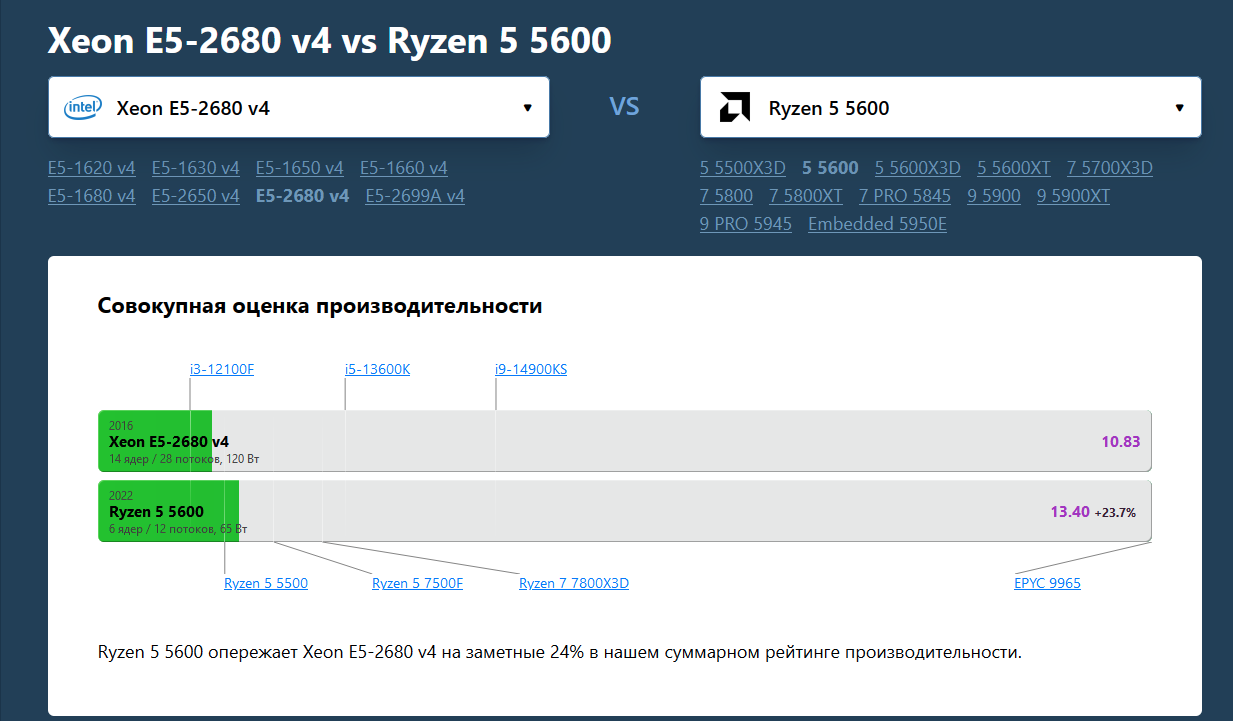Choose the 7 5800XT link
The width and height of the screenshot is (1233, 721).
[x=806, y=196]
